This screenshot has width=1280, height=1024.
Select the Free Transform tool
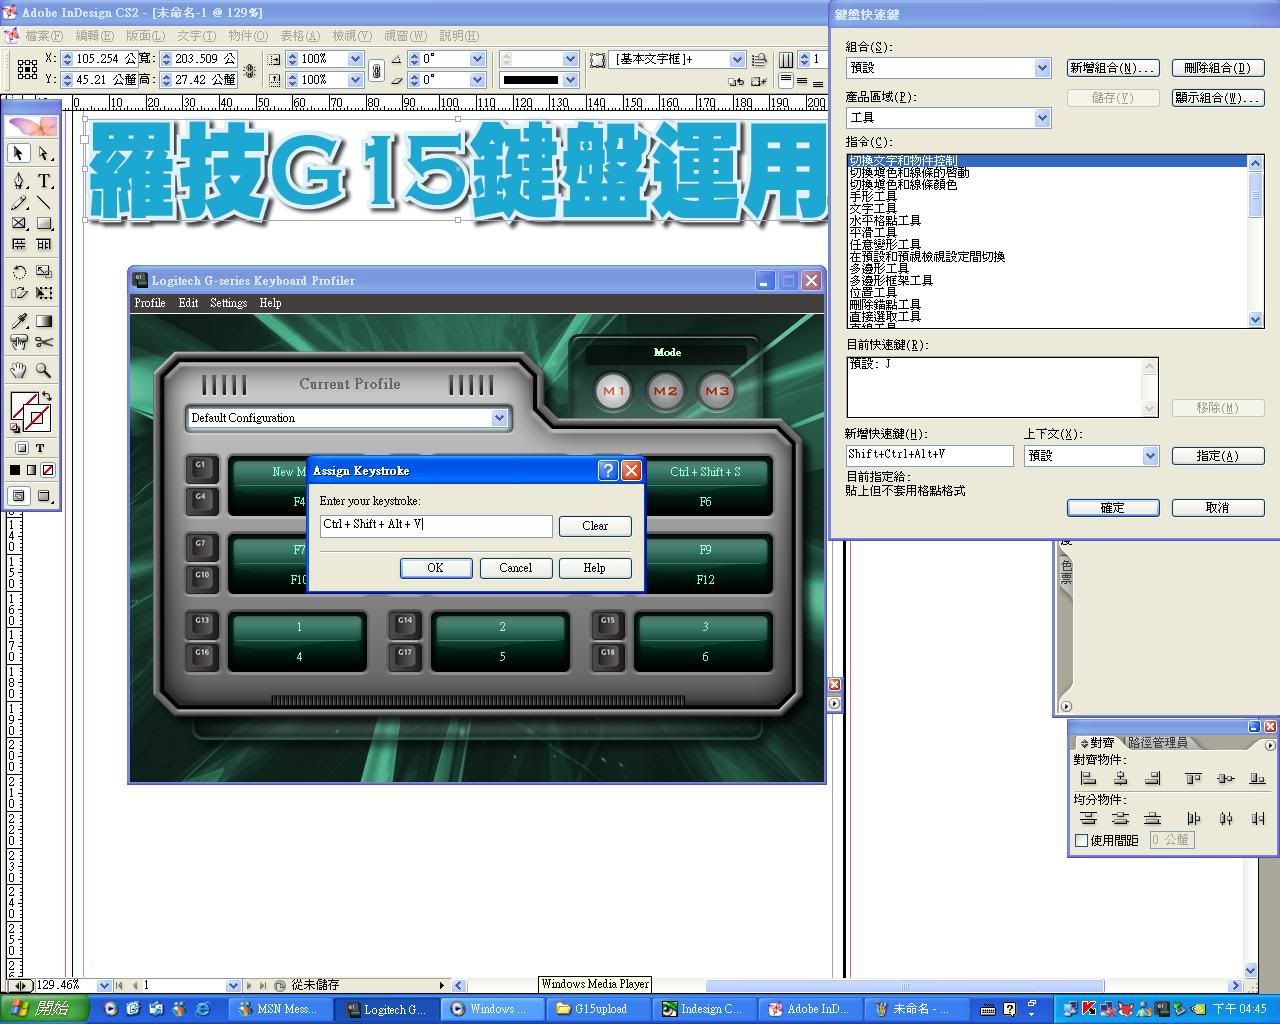pyautogui.click(x=44, y=293)
